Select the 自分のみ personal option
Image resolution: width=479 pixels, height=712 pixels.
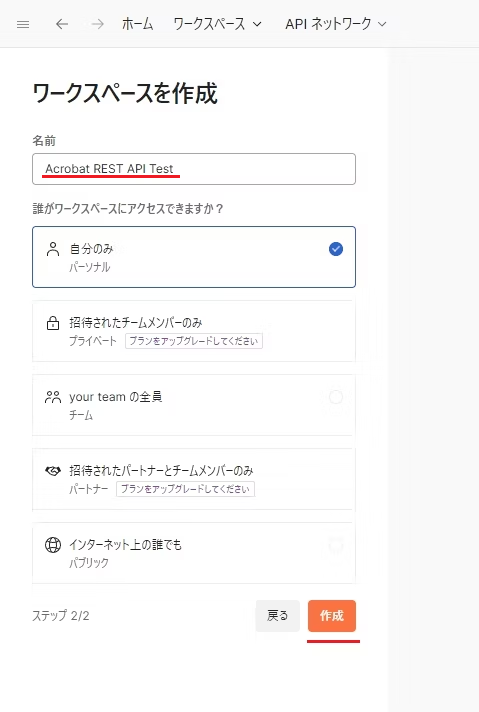[194, 257]
